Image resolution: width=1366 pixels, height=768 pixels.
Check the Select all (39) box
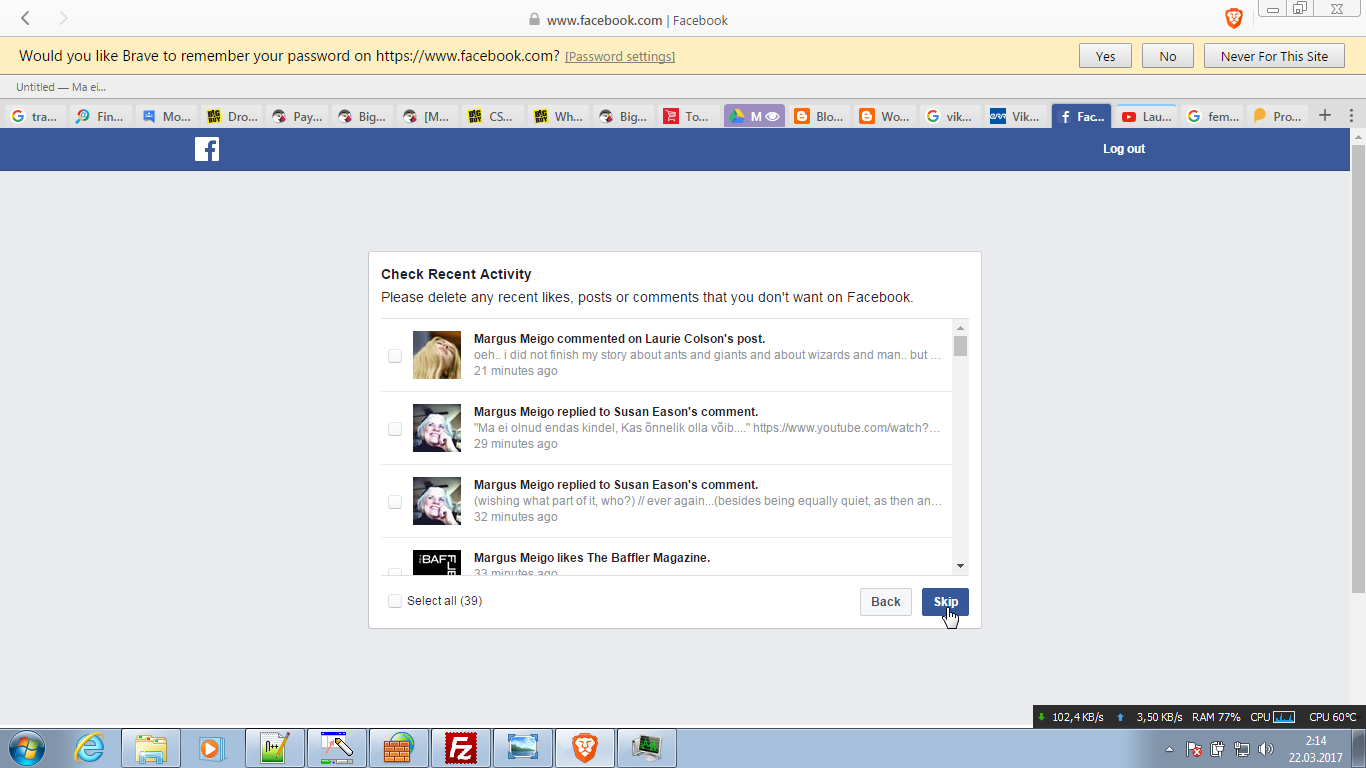pyautogui.click(x=395, y=601)
